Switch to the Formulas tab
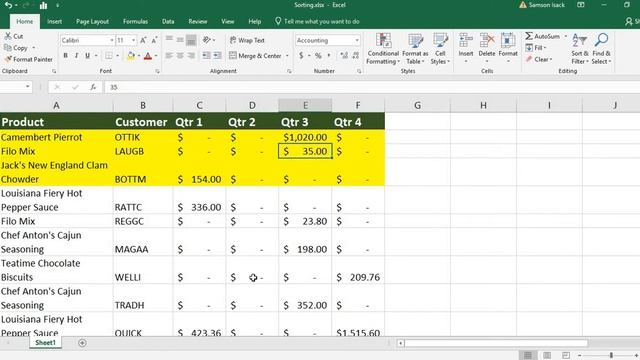Image resolution: width=640 pixels, height=360 pixels. coord(135,21)
